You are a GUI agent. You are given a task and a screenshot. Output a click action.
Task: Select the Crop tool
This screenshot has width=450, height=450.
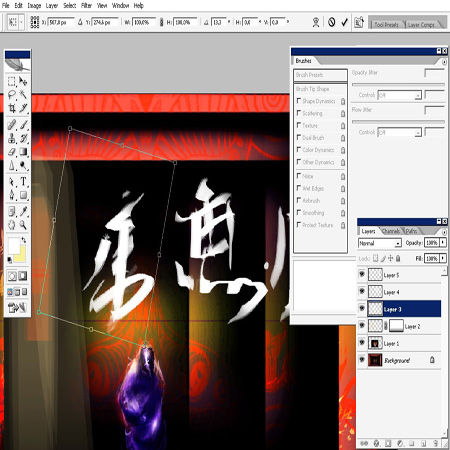coord(12,108)
